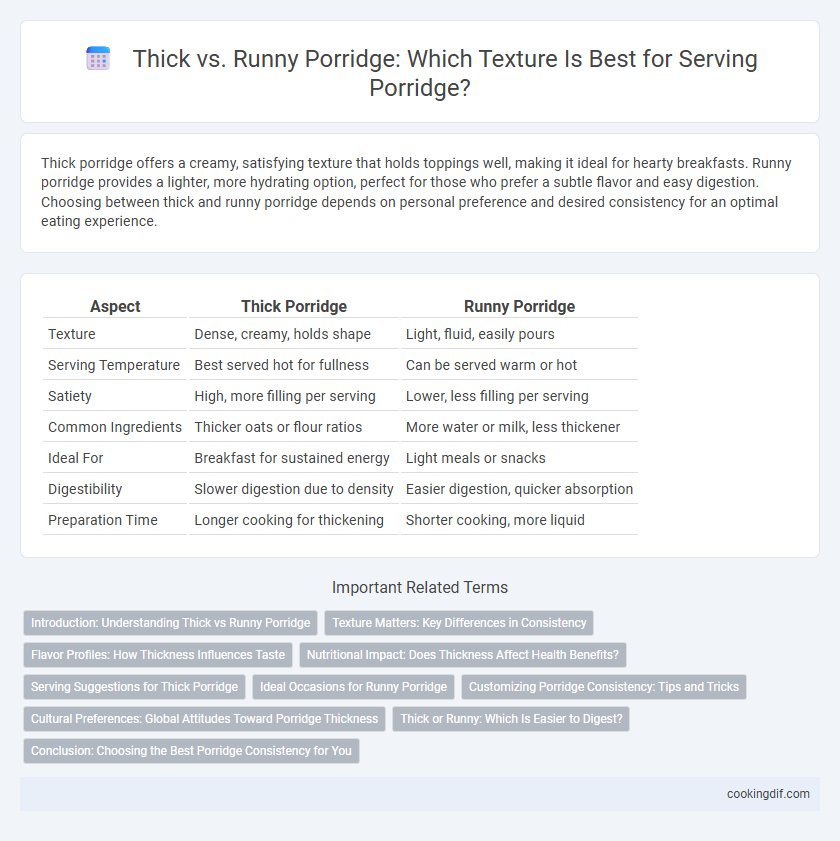Open 'Flavor Profiles: How Thickness Influences Taste' tag
The height and width of the screenshot is (841, 840).
[x=158, y=655]
